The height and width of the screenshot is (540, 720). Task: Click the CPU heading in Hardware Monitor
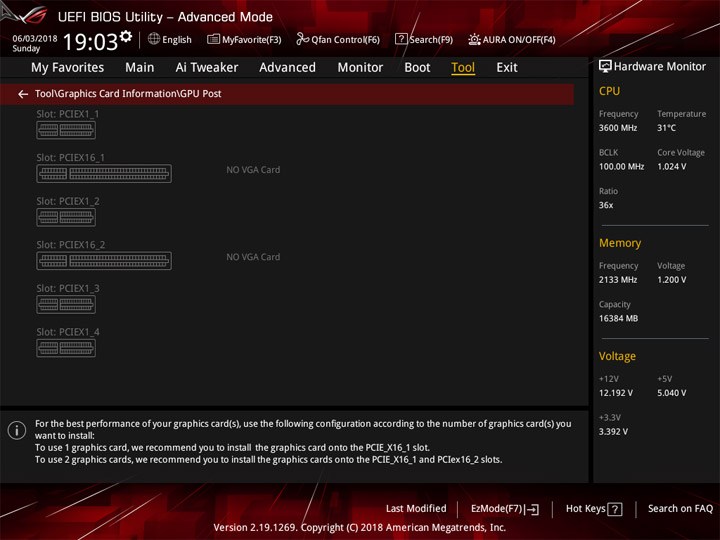[609, 91]
